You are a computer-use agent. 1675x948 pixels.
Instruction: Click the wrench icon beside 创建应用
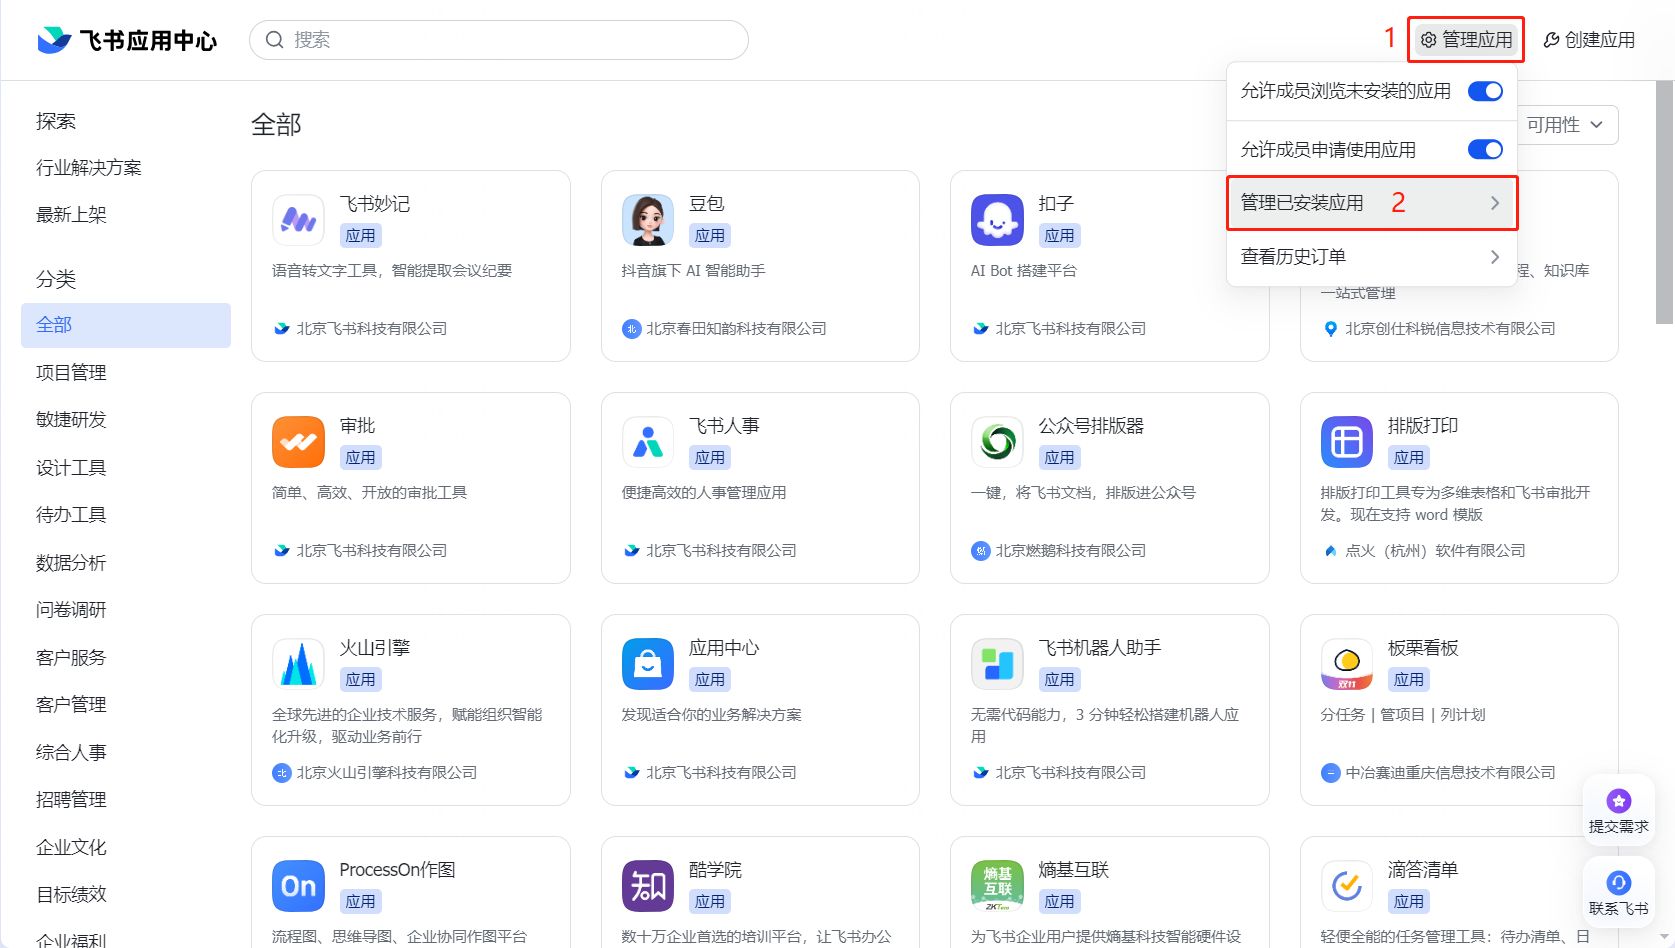click(1551, 40)
